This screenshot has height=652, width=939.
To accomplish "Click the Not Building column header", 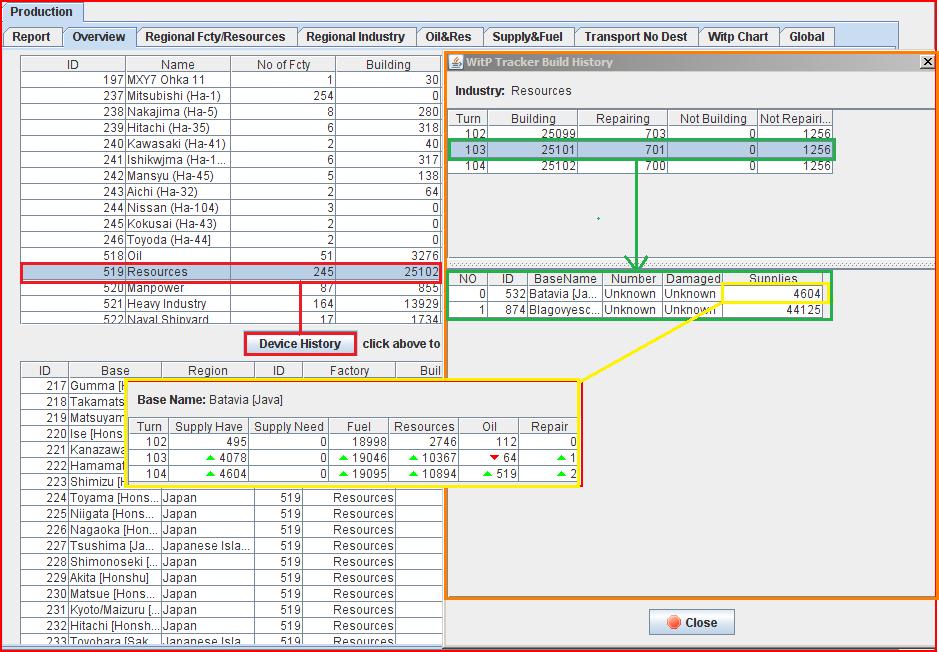I will 713,118.
